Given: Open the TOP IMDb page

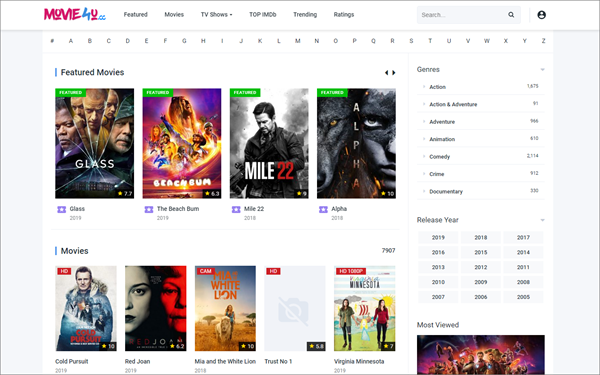Looking at the screenshot, I should [x=263, y=15].
